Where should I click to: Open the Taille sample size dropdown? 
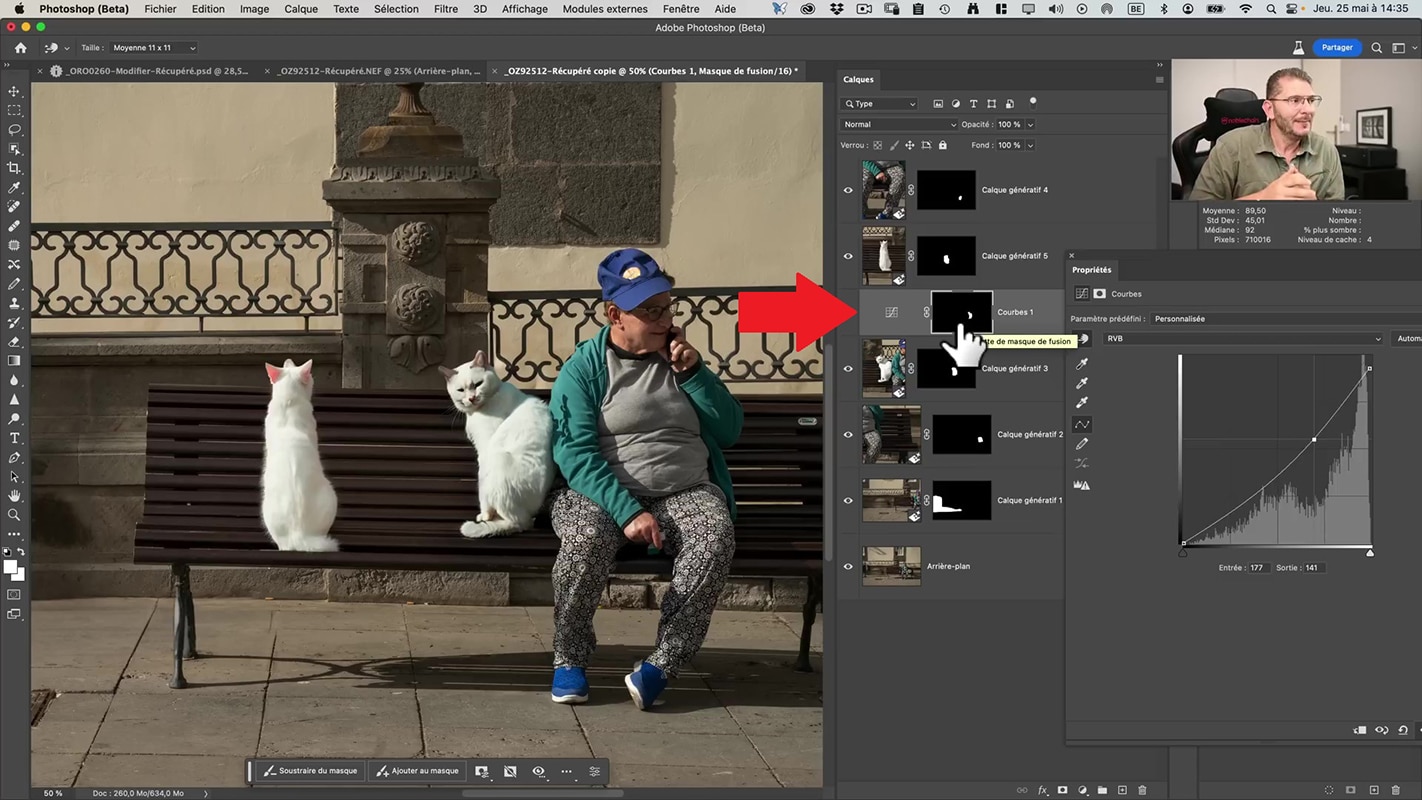153,48
